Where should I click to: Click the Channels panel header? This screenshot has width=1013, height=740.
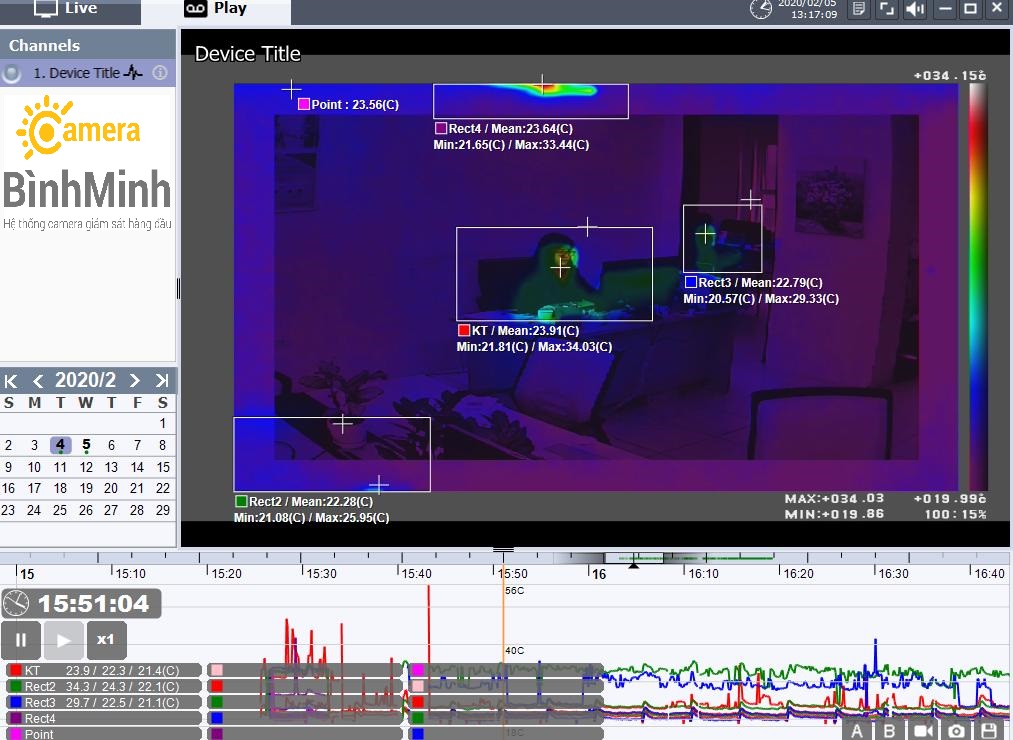click(87, 45)
